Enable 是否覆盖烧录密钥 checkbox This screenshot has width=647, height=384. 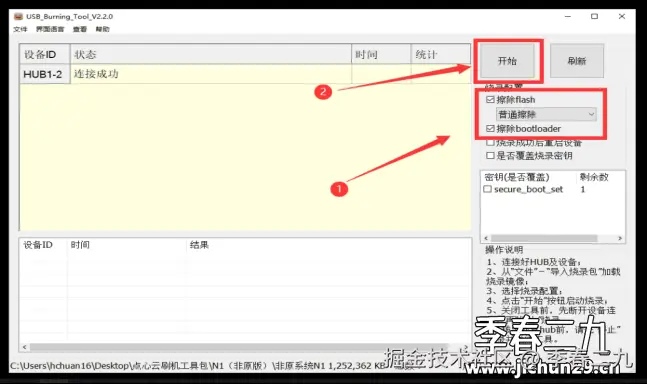490,155
